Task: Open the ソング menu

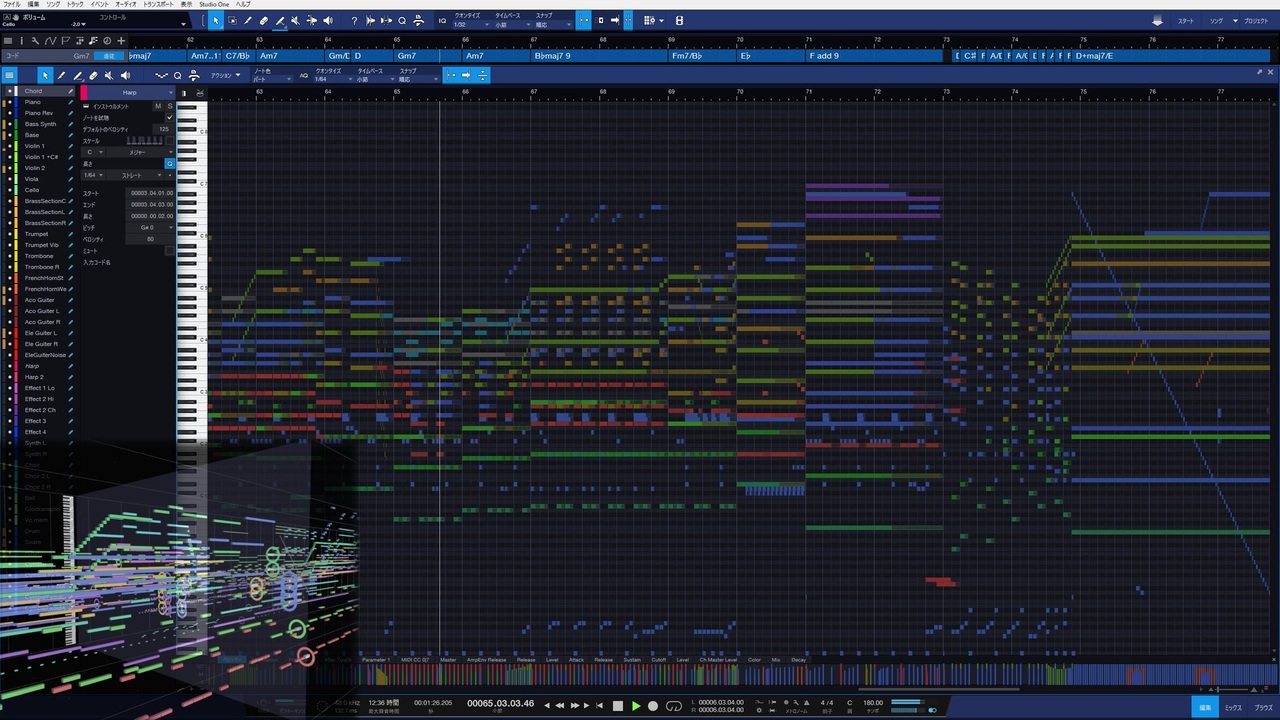Action: click(53, 4)
